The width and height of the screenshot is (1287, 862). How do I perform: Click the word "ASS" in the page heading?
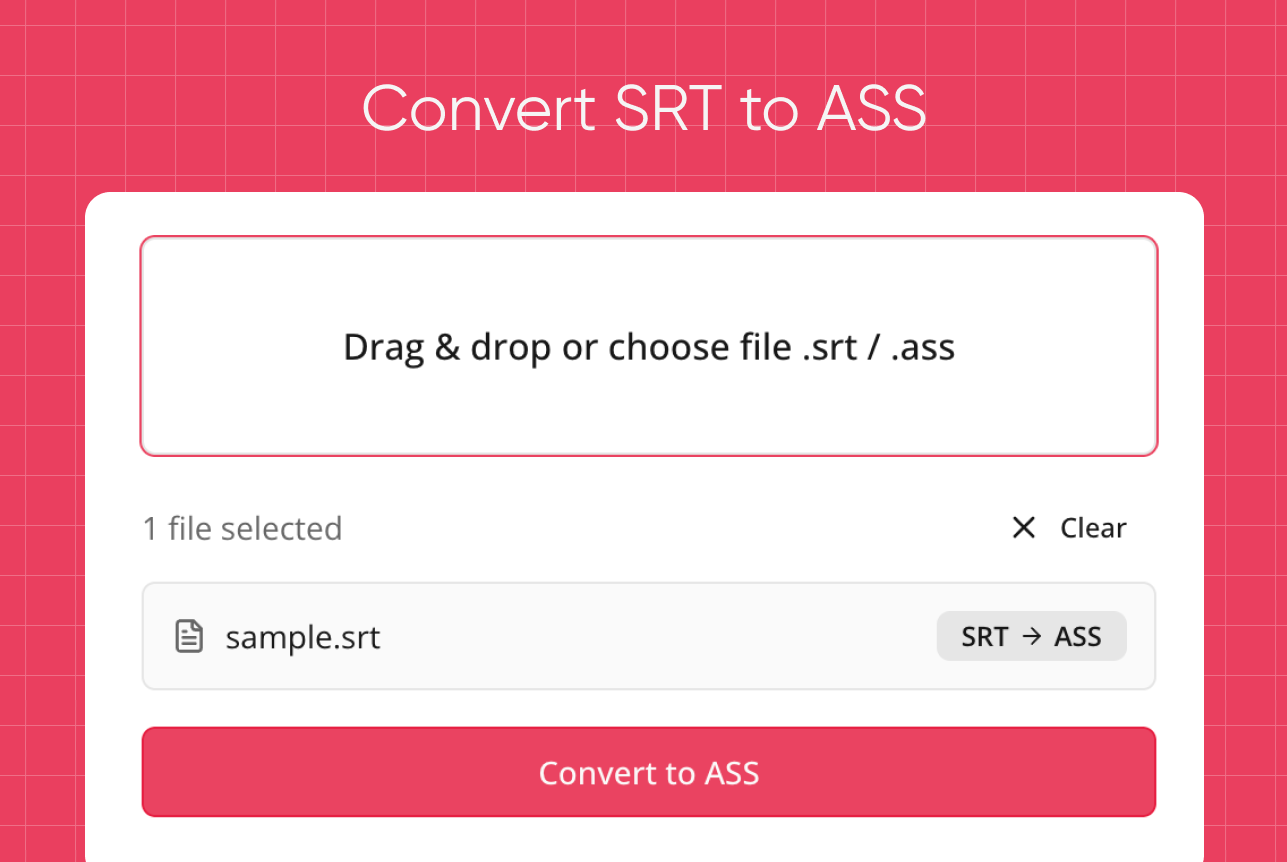click(x=871, y=108)
